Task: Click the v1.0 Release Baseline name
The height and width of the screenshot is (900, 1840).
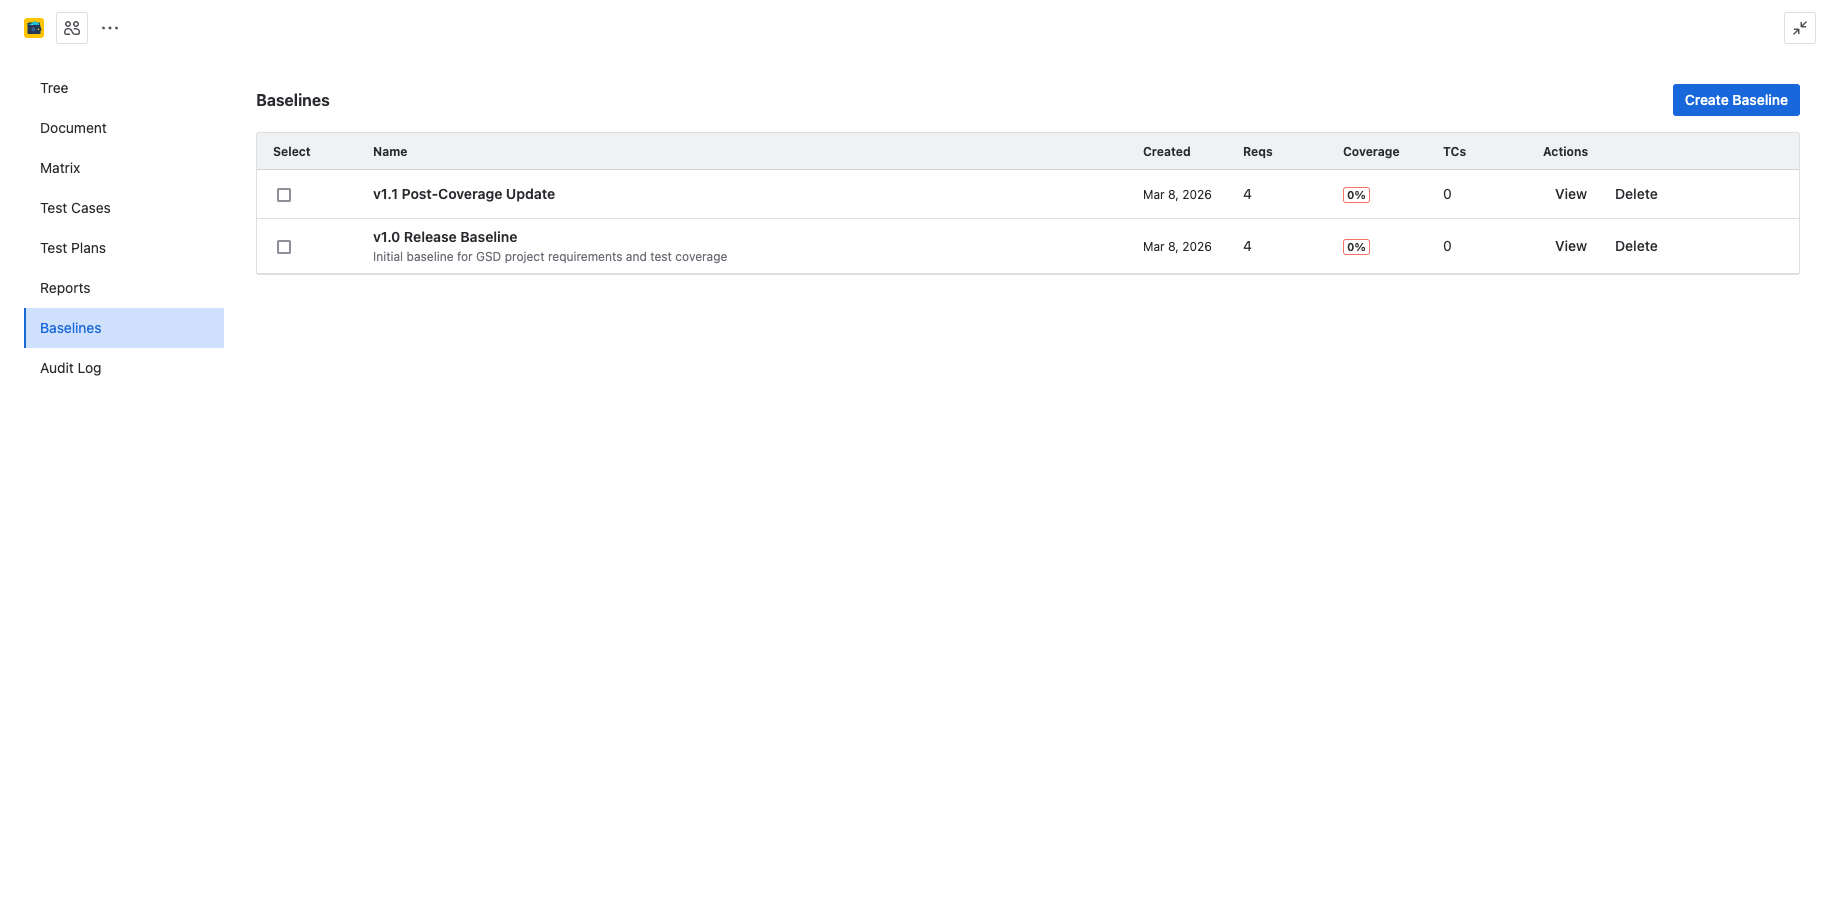Action: coord(445,237)
